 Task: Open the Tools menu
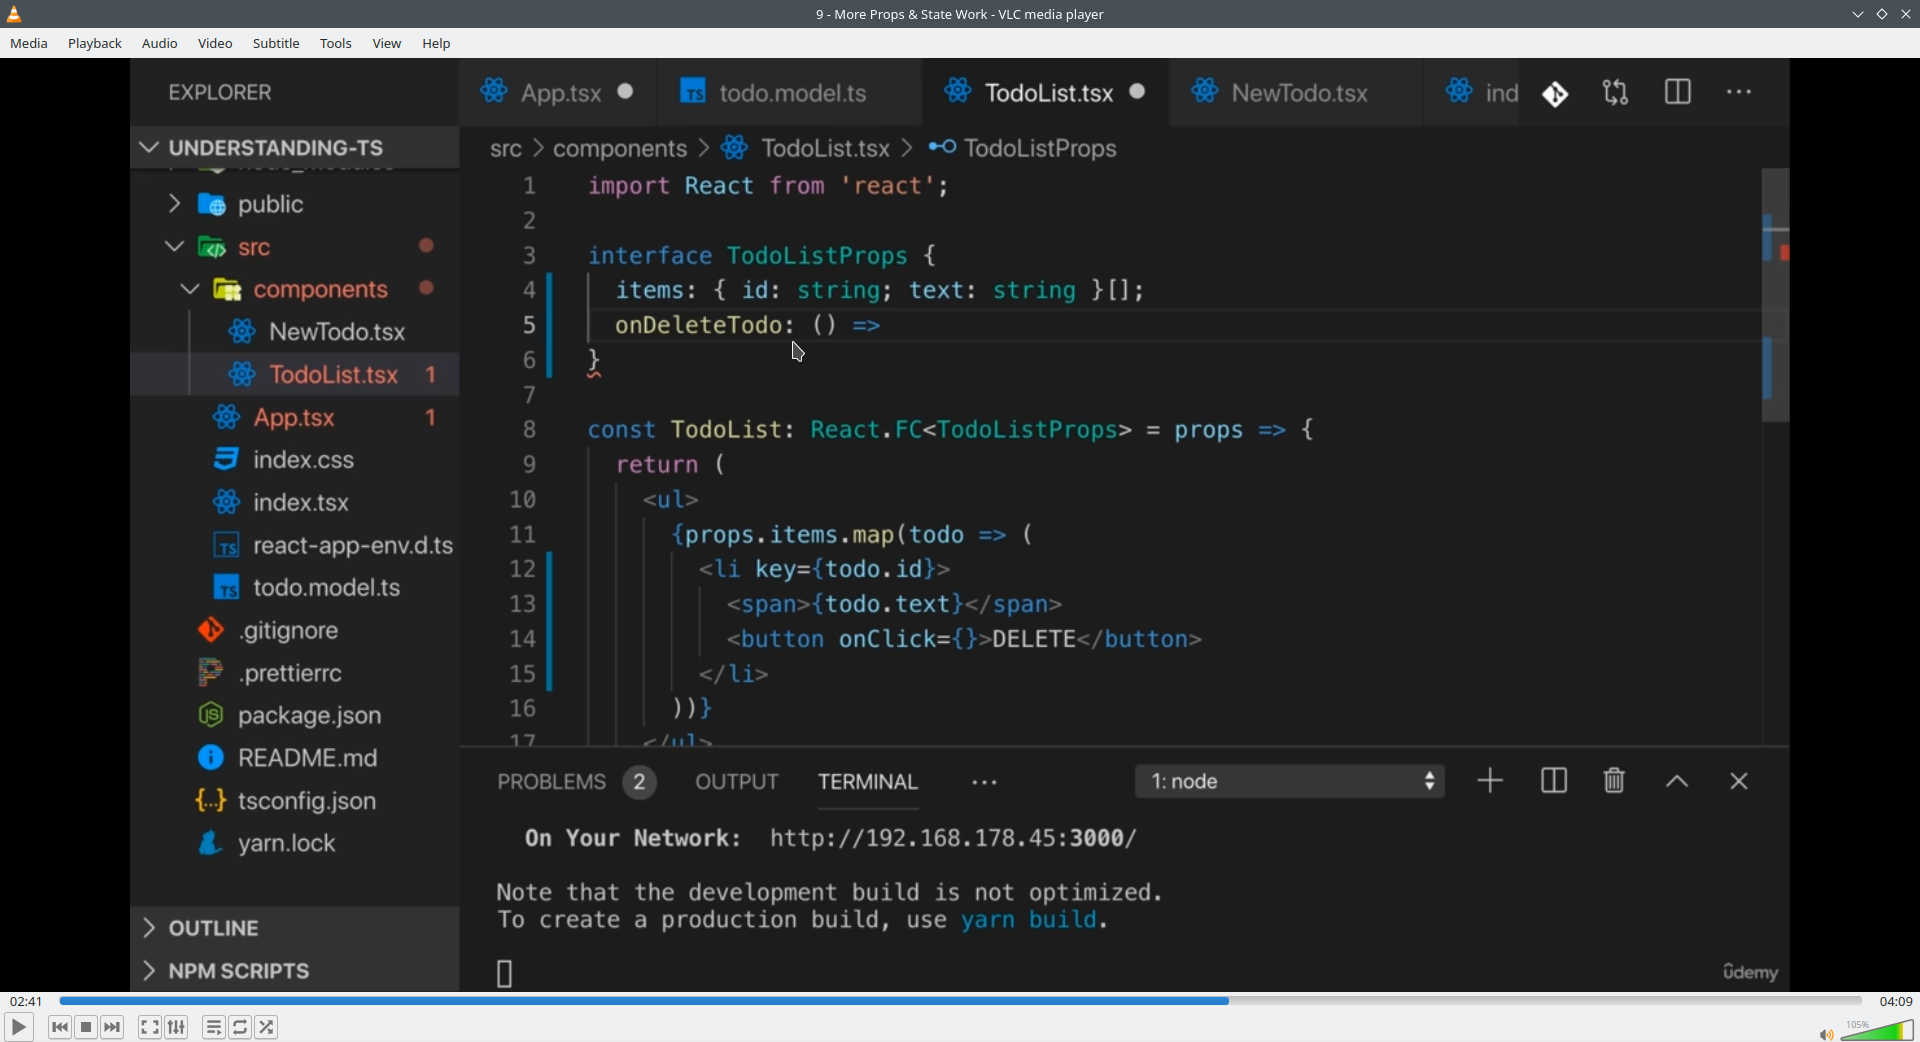tap(336, 43)
